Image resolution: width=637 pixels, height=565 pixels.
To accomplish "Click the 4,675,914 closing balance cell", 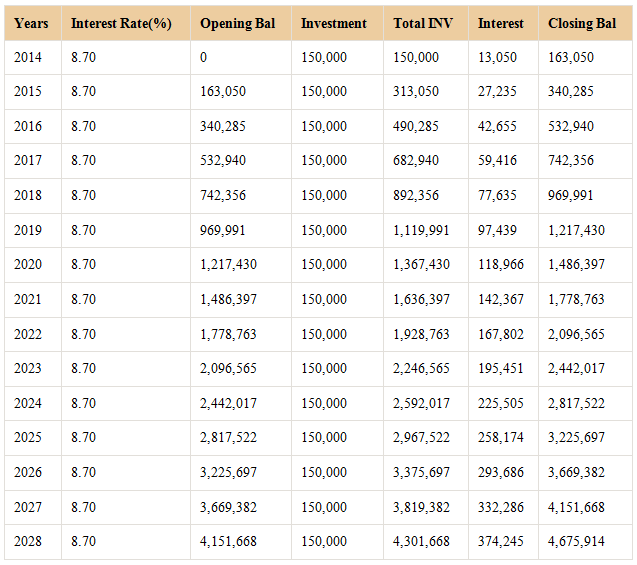I will 576,542.
